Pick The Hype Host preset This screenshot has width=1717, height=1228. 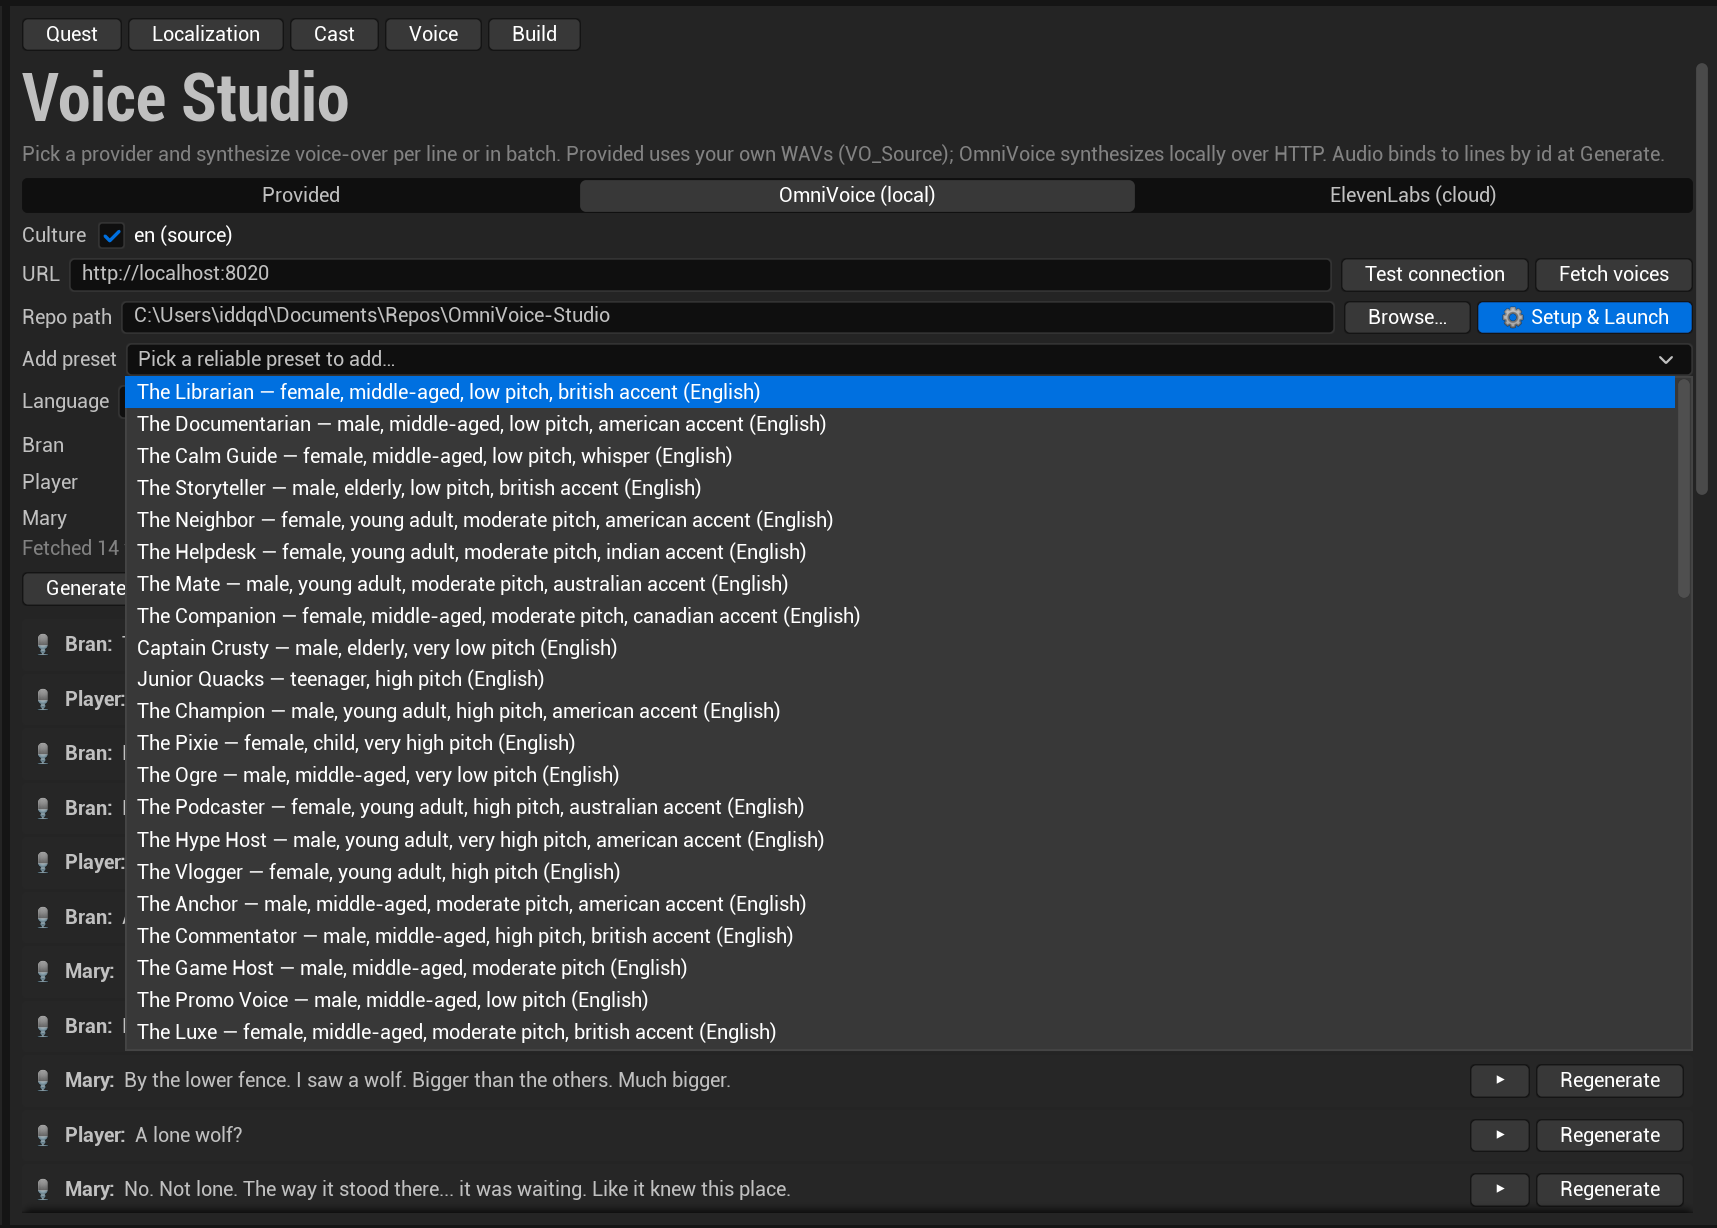point(900,840)
